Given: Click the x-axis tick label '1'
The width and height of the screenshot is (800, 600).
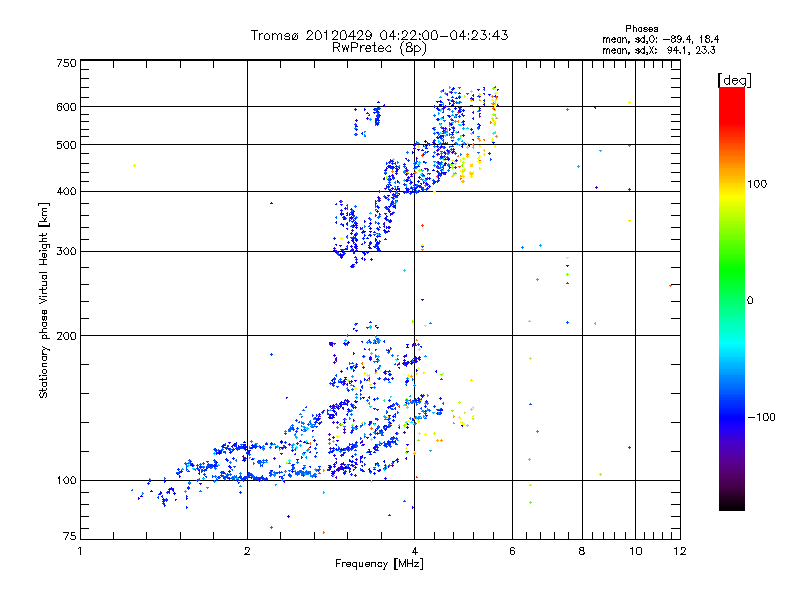Looking at the screenshot, I should click(80, 551).
